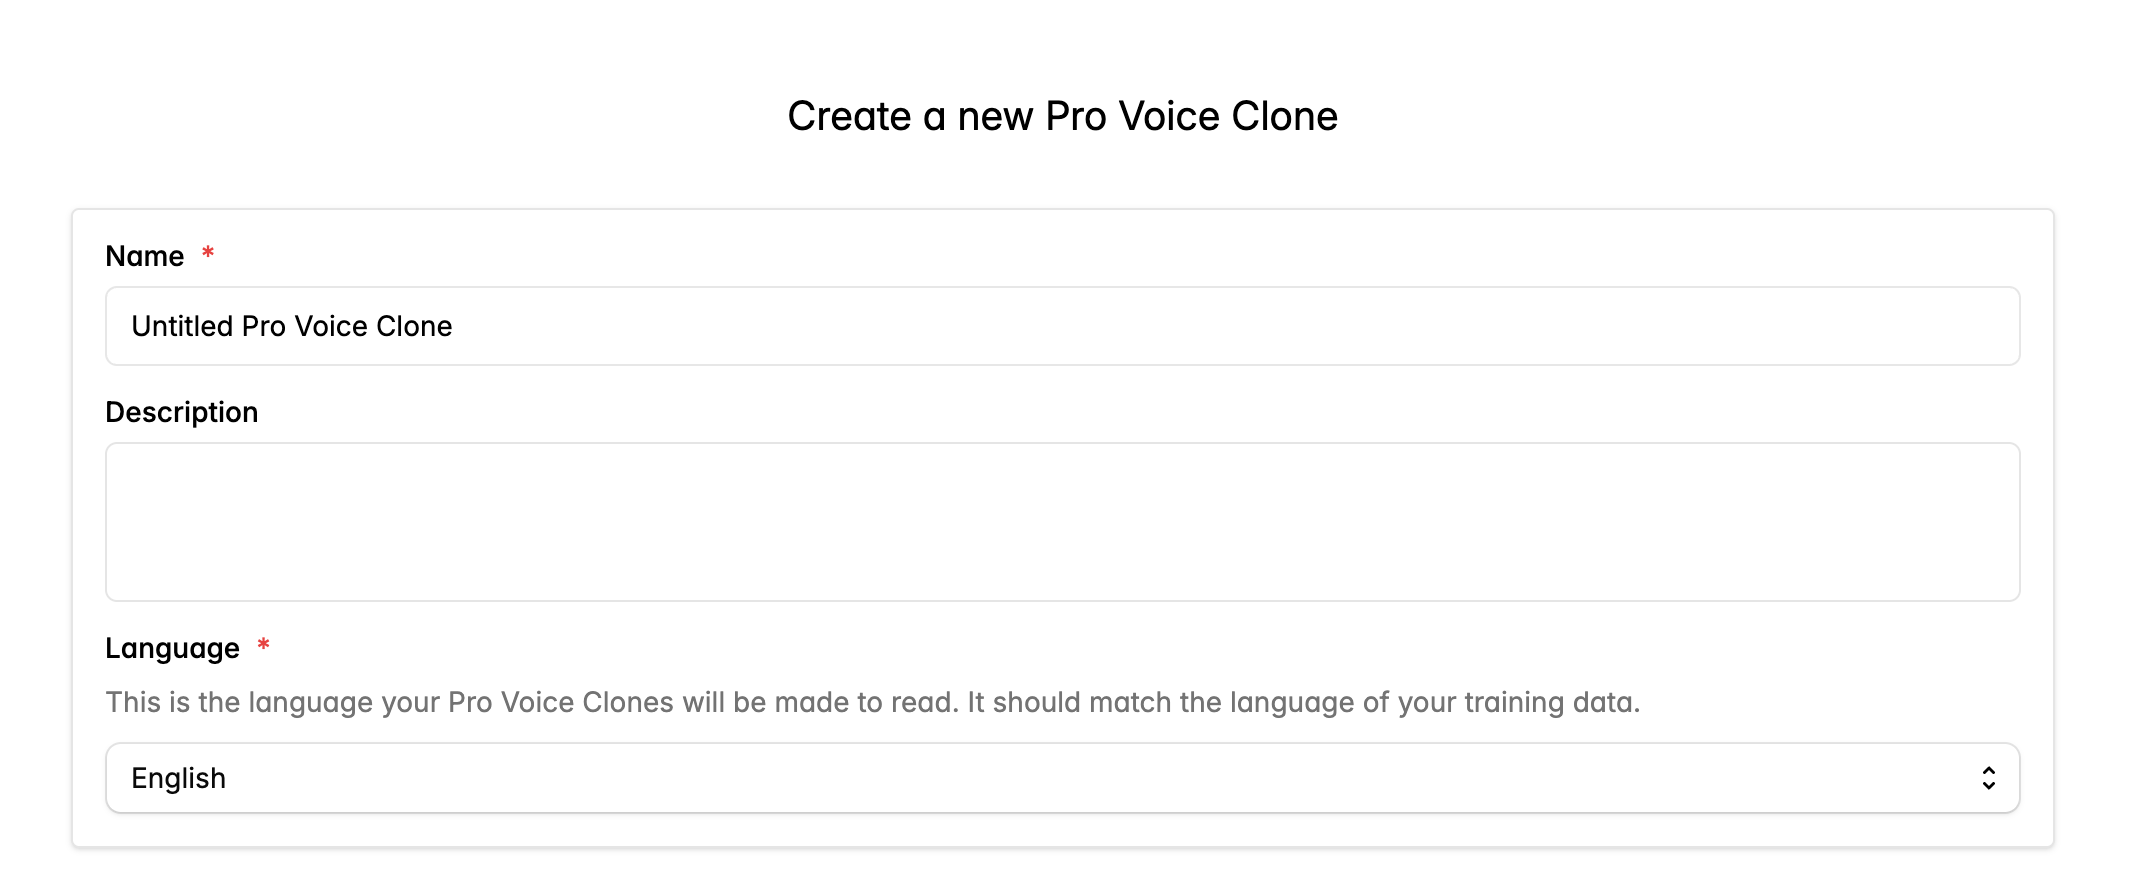Screen dimensions: 2136x896
Task: Click the word 'Untitled' in Name field
Action: [182, 326]
